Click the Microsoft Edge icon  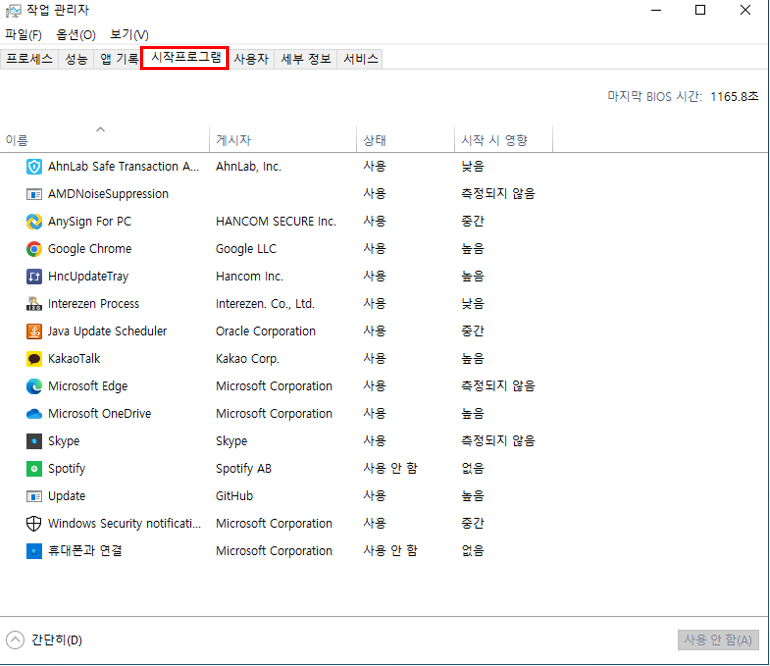click(34, 387)
